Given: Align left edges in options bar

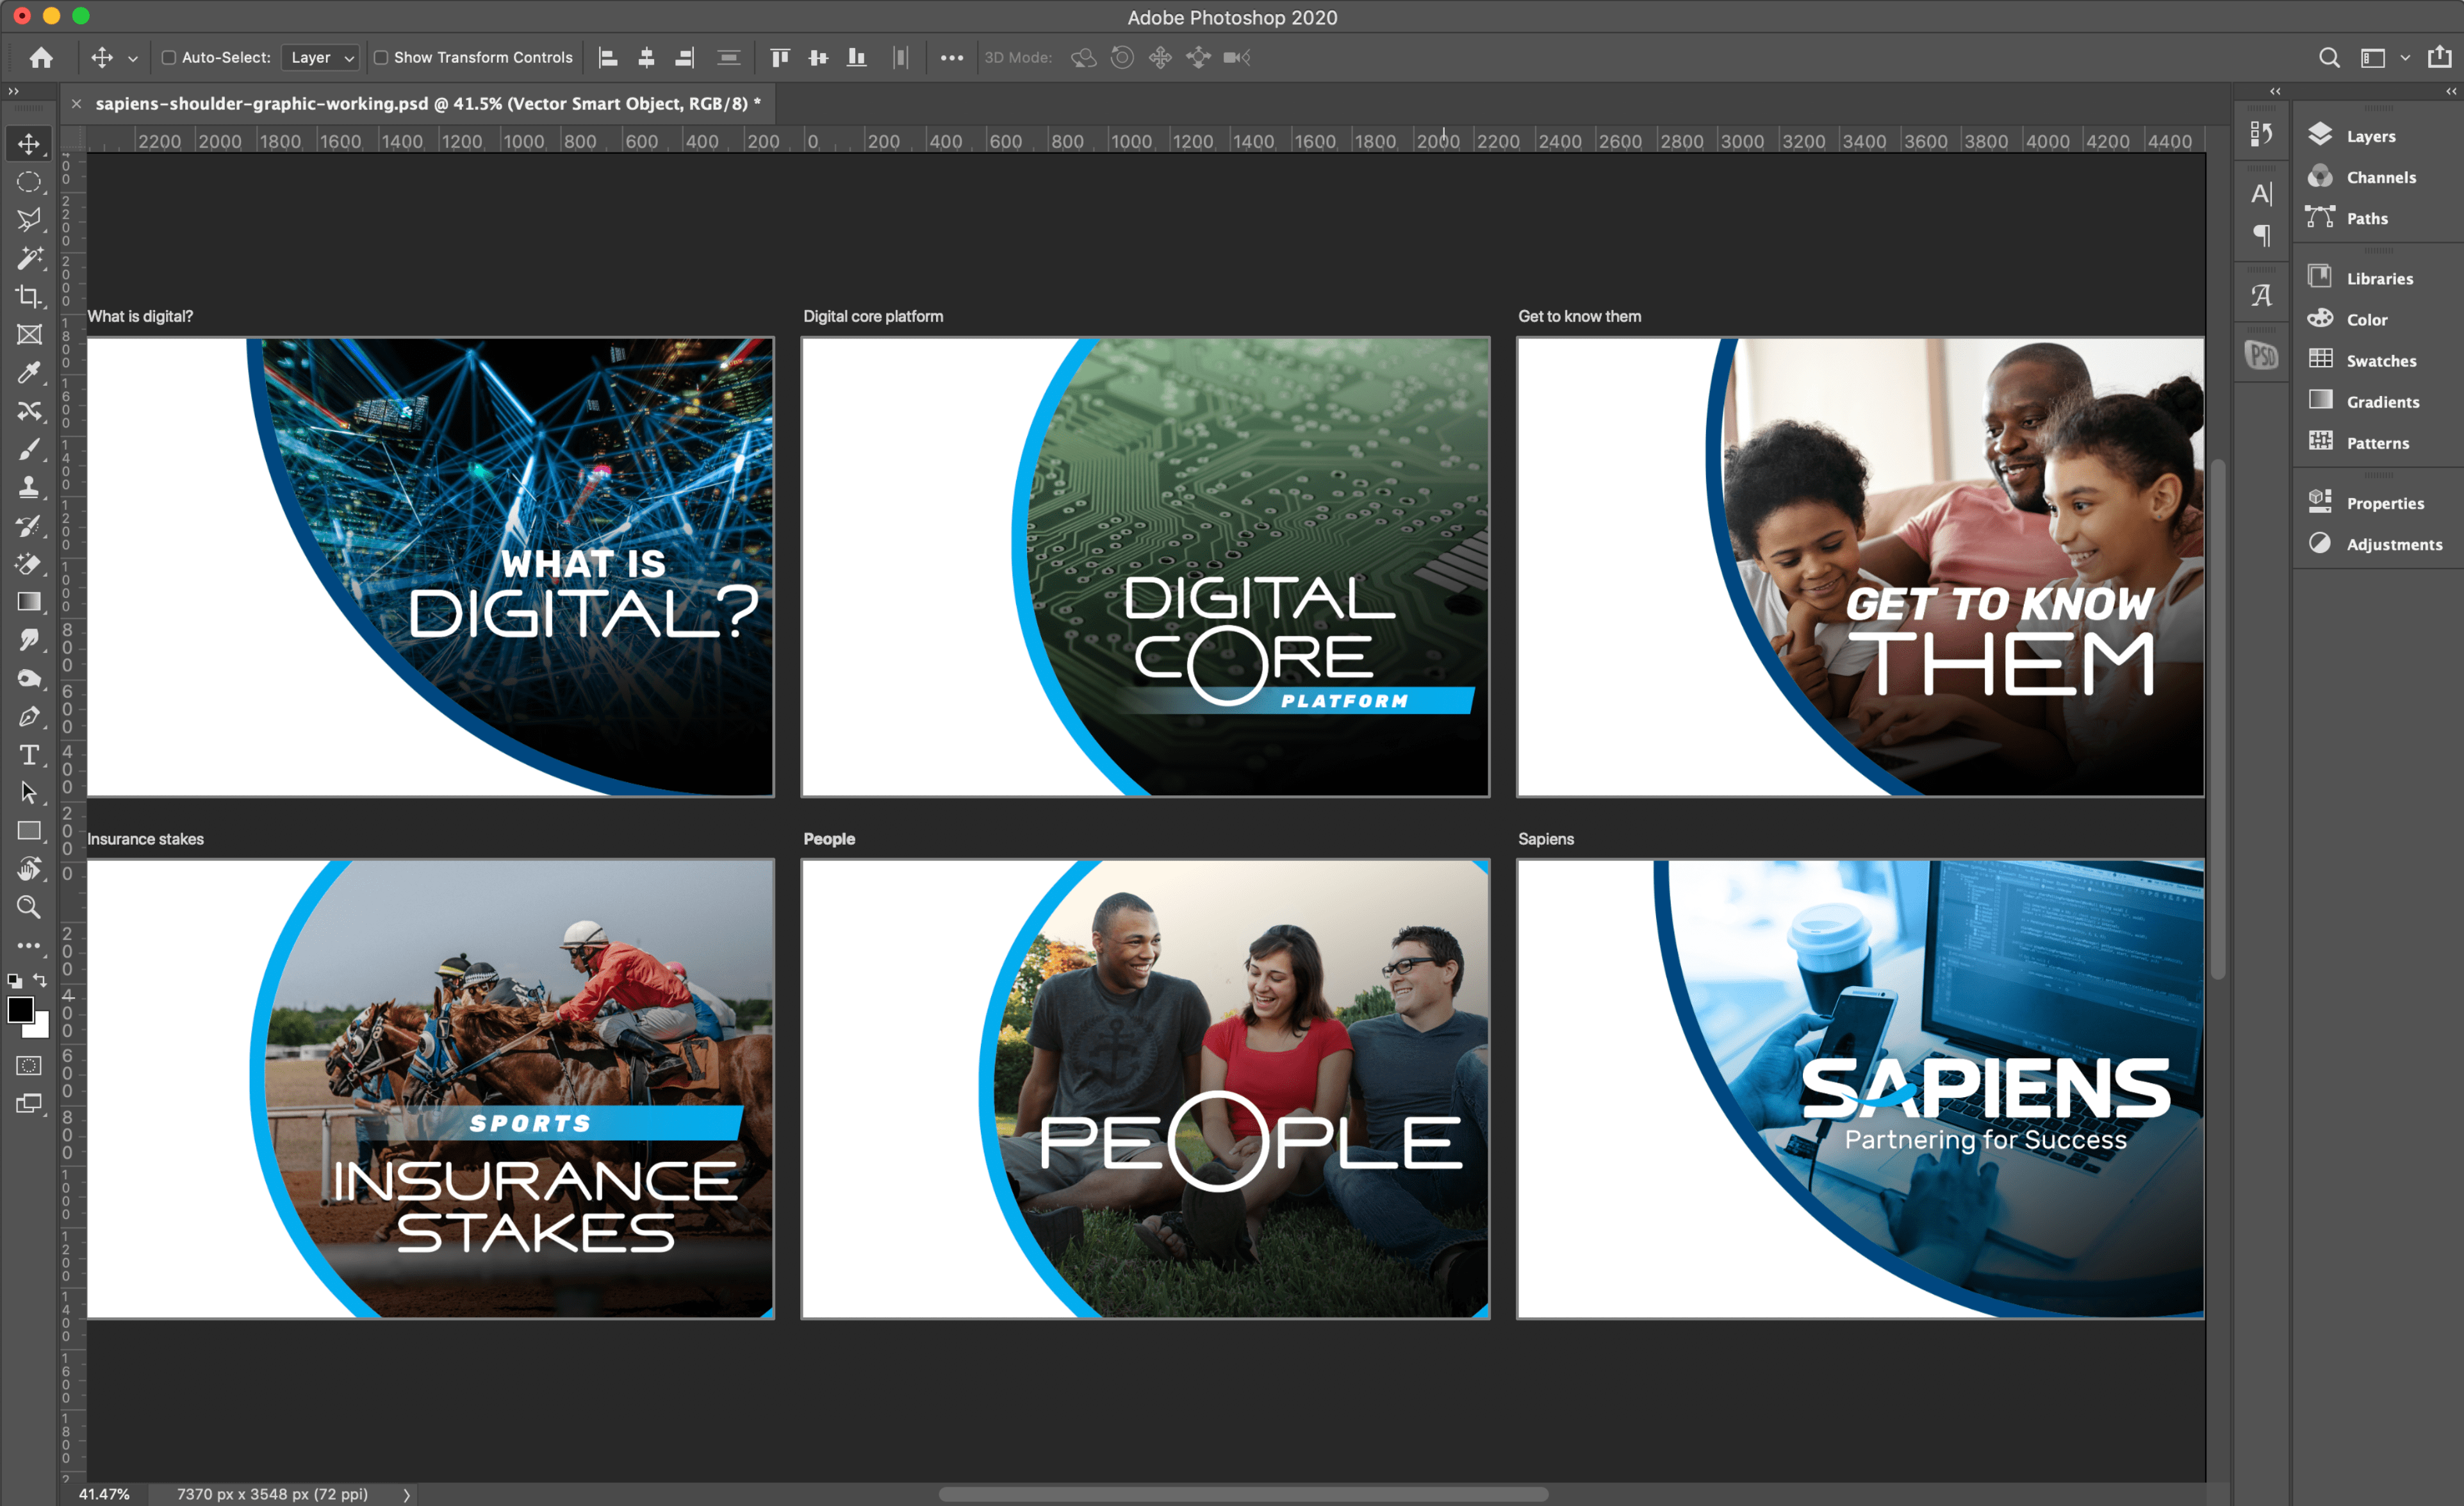Looking at the screenshot, I should [608, 58].
